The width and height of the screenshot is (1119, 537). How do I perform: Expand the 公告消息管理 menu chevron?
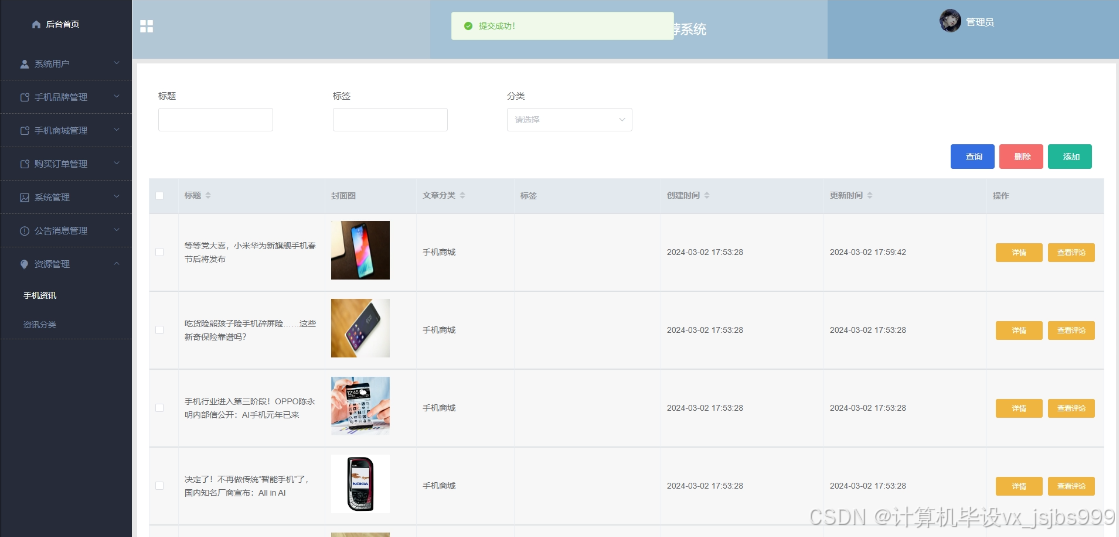[x=116, y=230]
